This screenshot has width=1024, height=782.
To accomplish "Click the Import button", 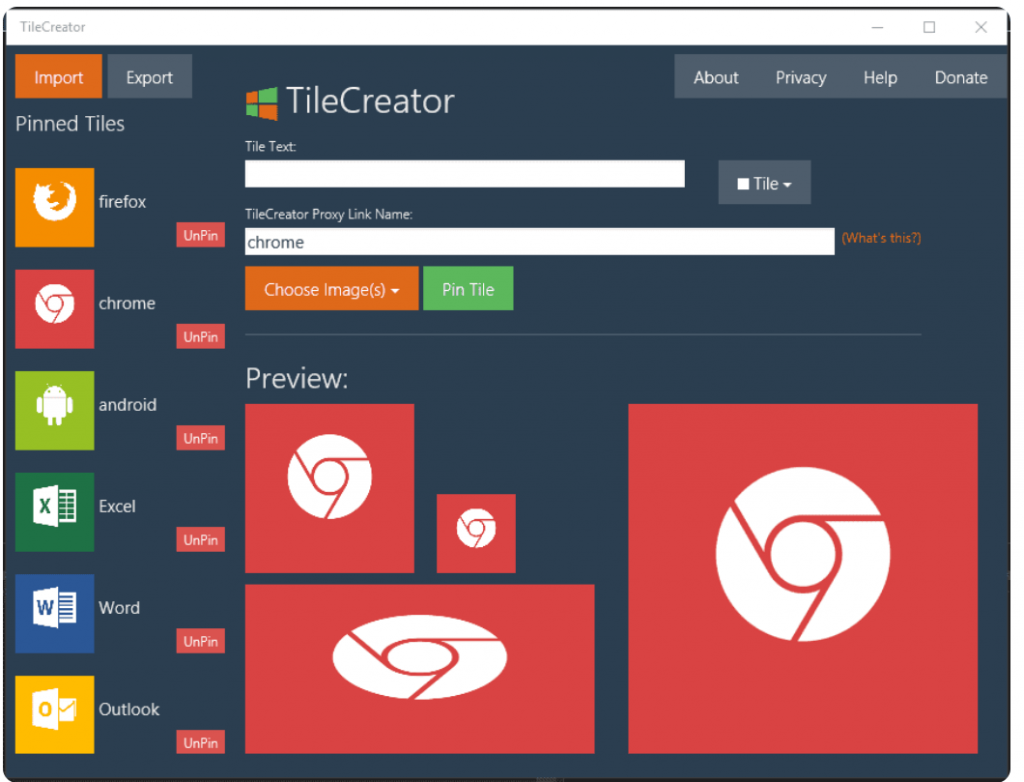I will (x=58, y=76).
